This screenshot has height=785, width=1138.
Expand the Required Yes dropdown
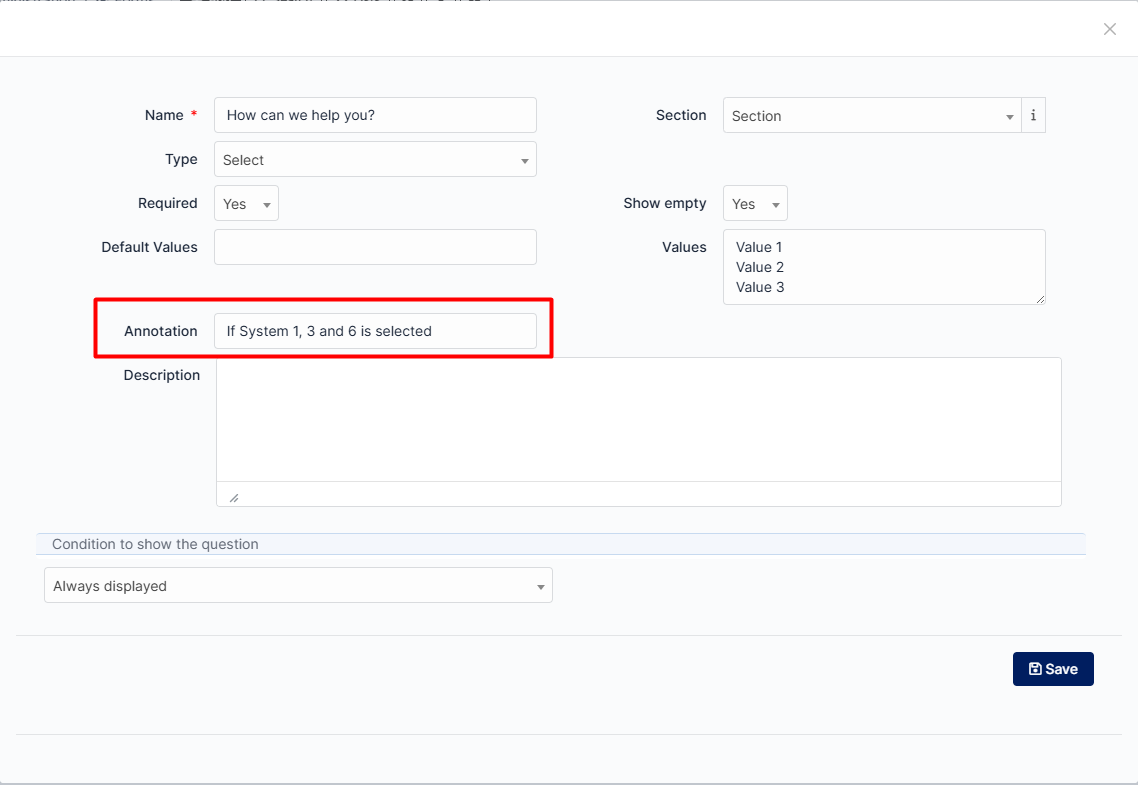pyautogui.click(x=246, y=204)
